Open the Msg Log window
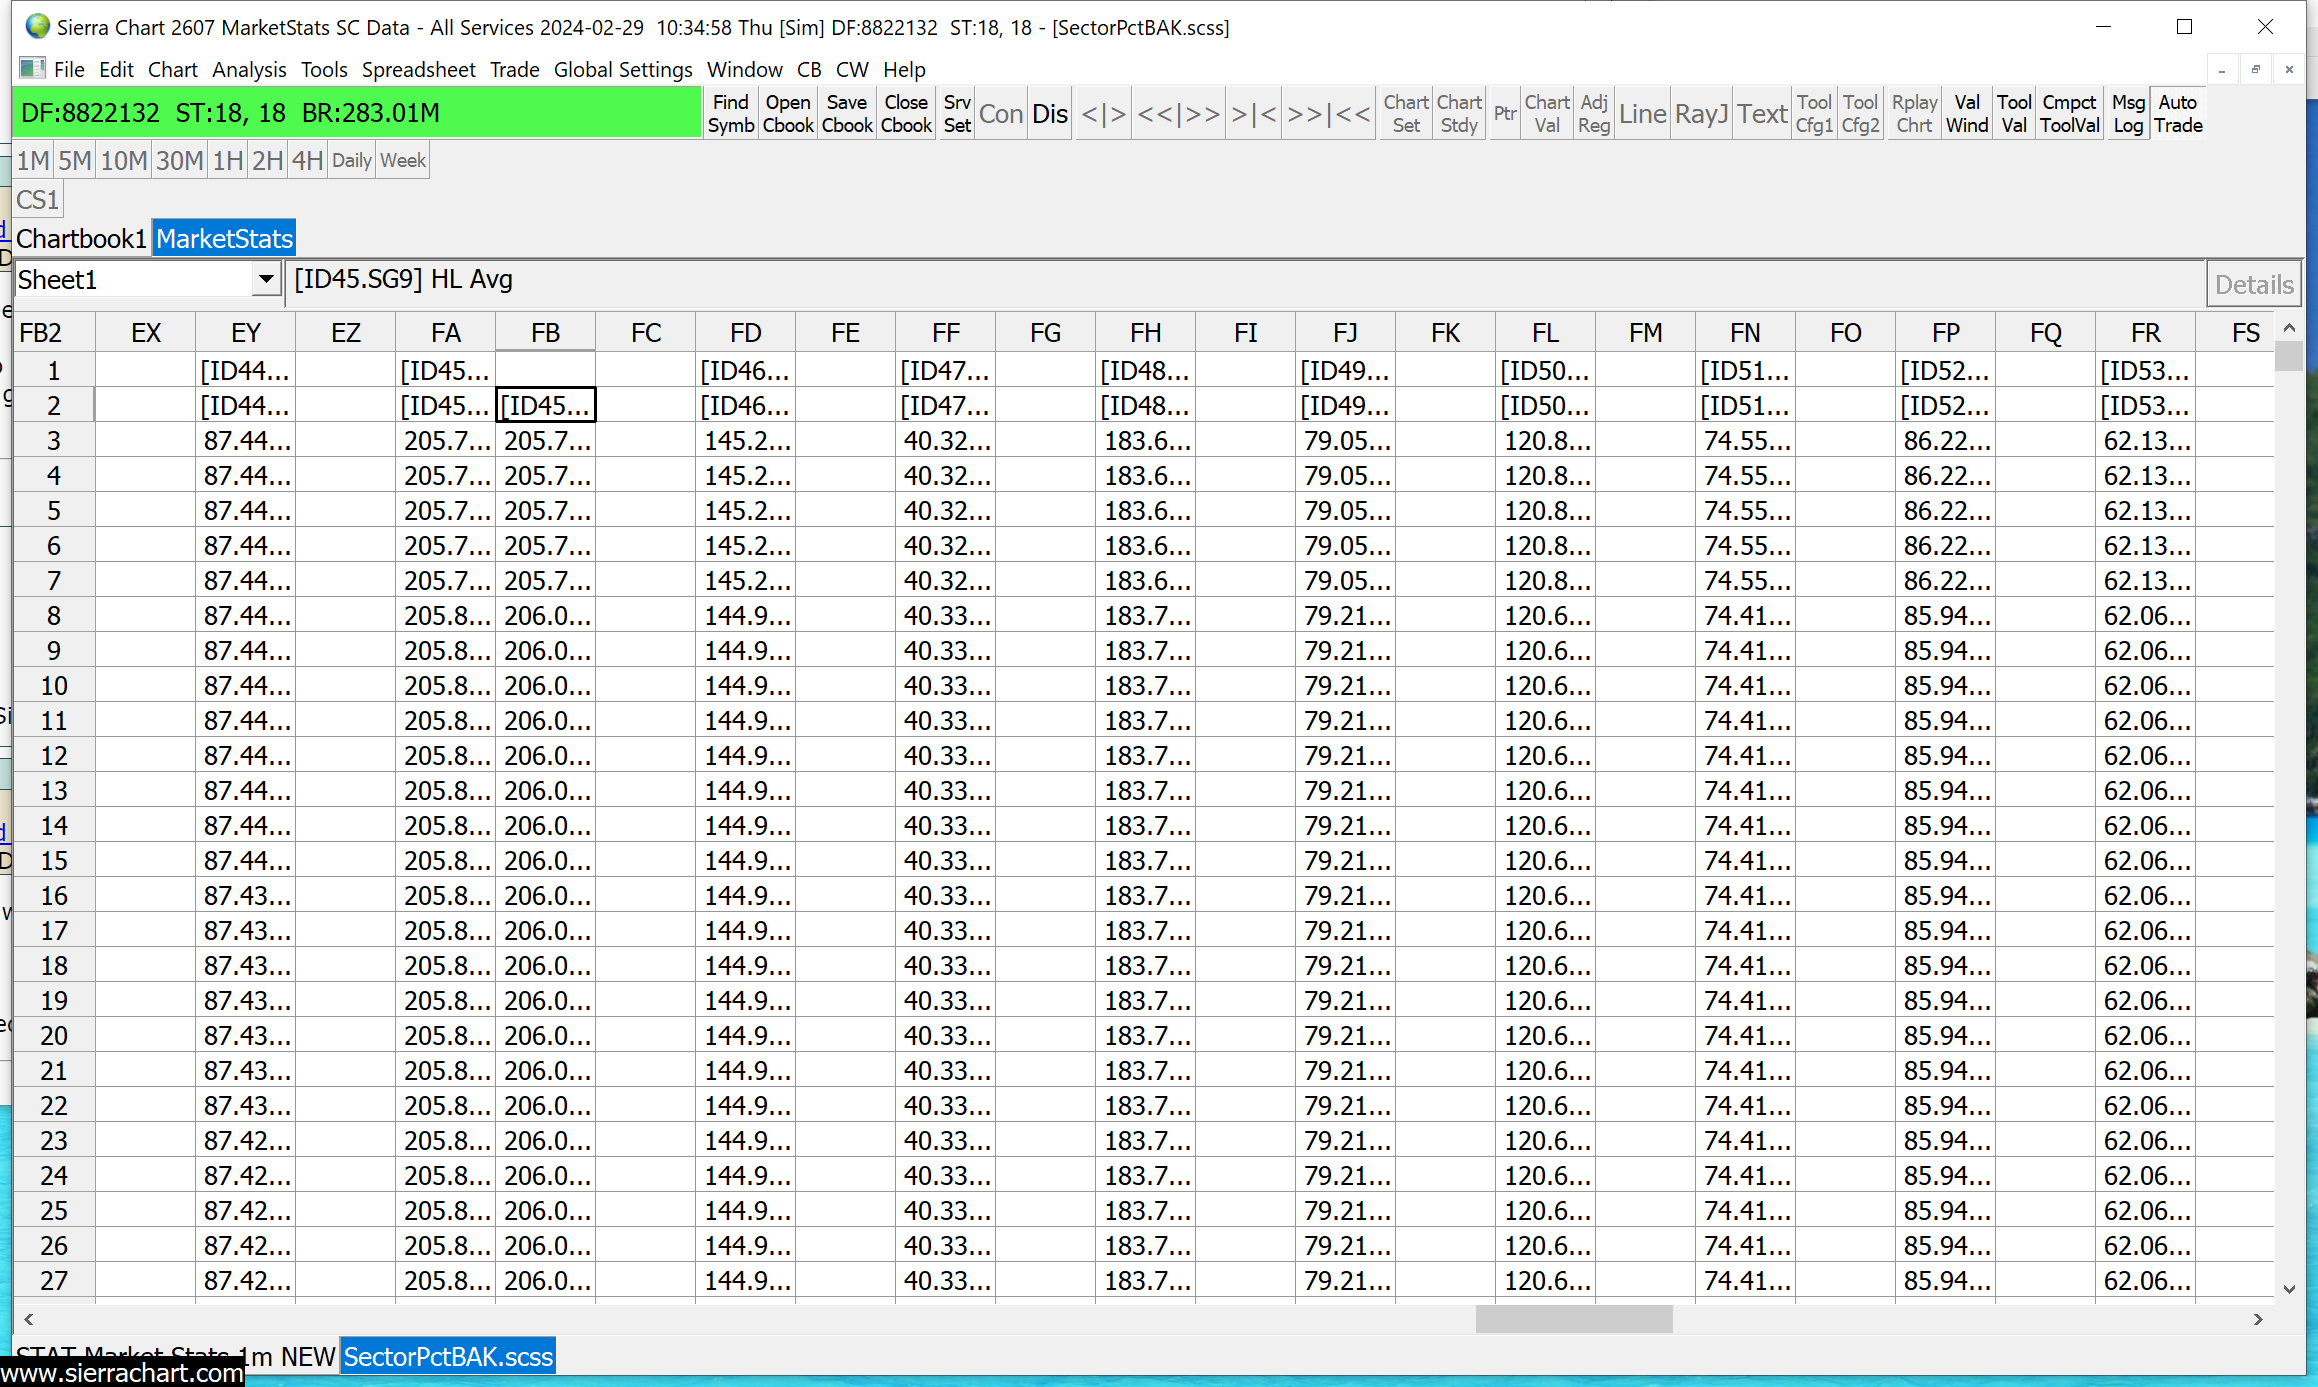 2128,114
